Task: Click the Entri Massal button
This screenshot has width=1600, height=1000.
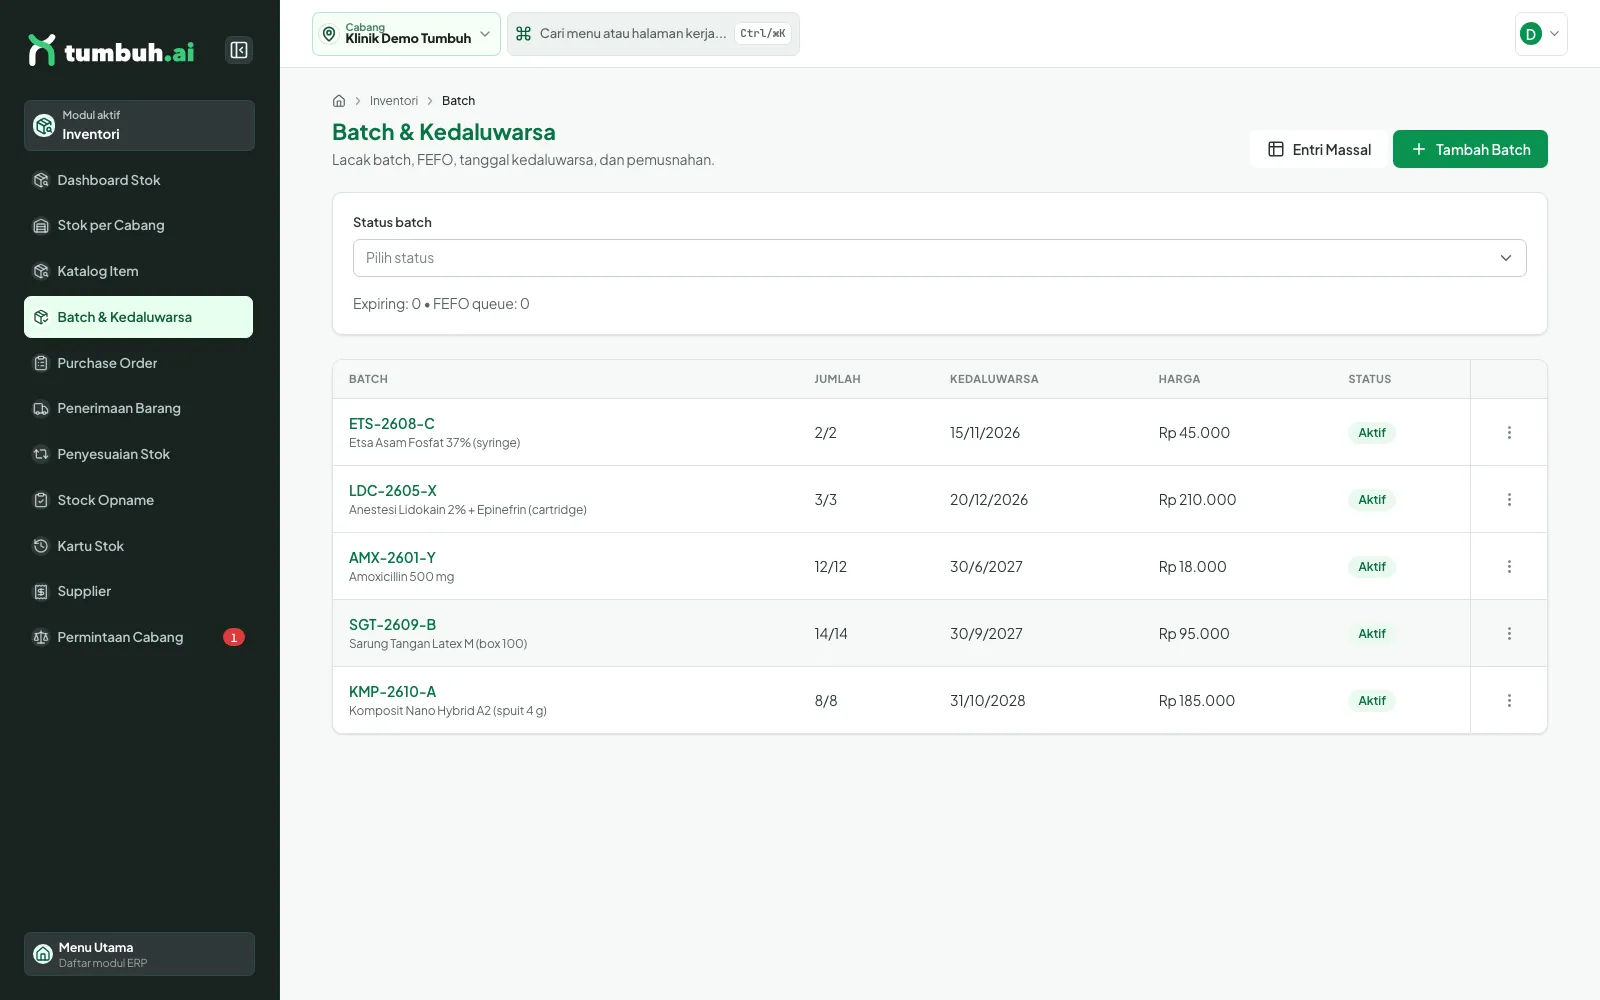Action: click(1319, 149)
